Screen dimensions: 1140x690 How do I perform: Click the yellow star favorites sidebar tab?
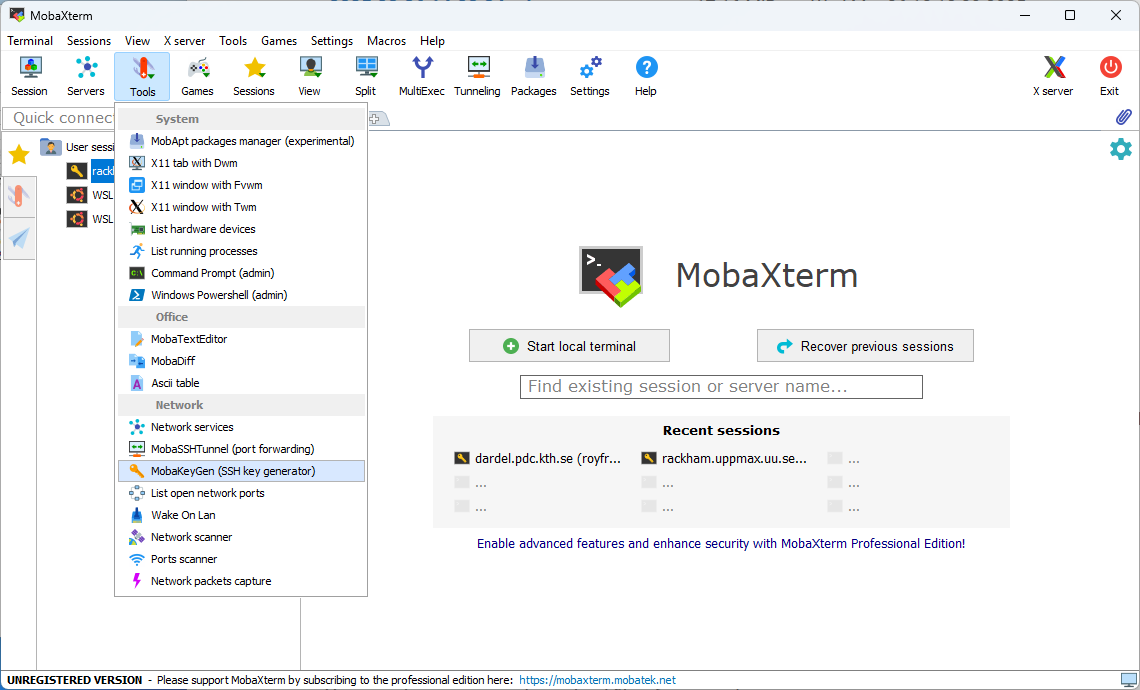point(18,154)
